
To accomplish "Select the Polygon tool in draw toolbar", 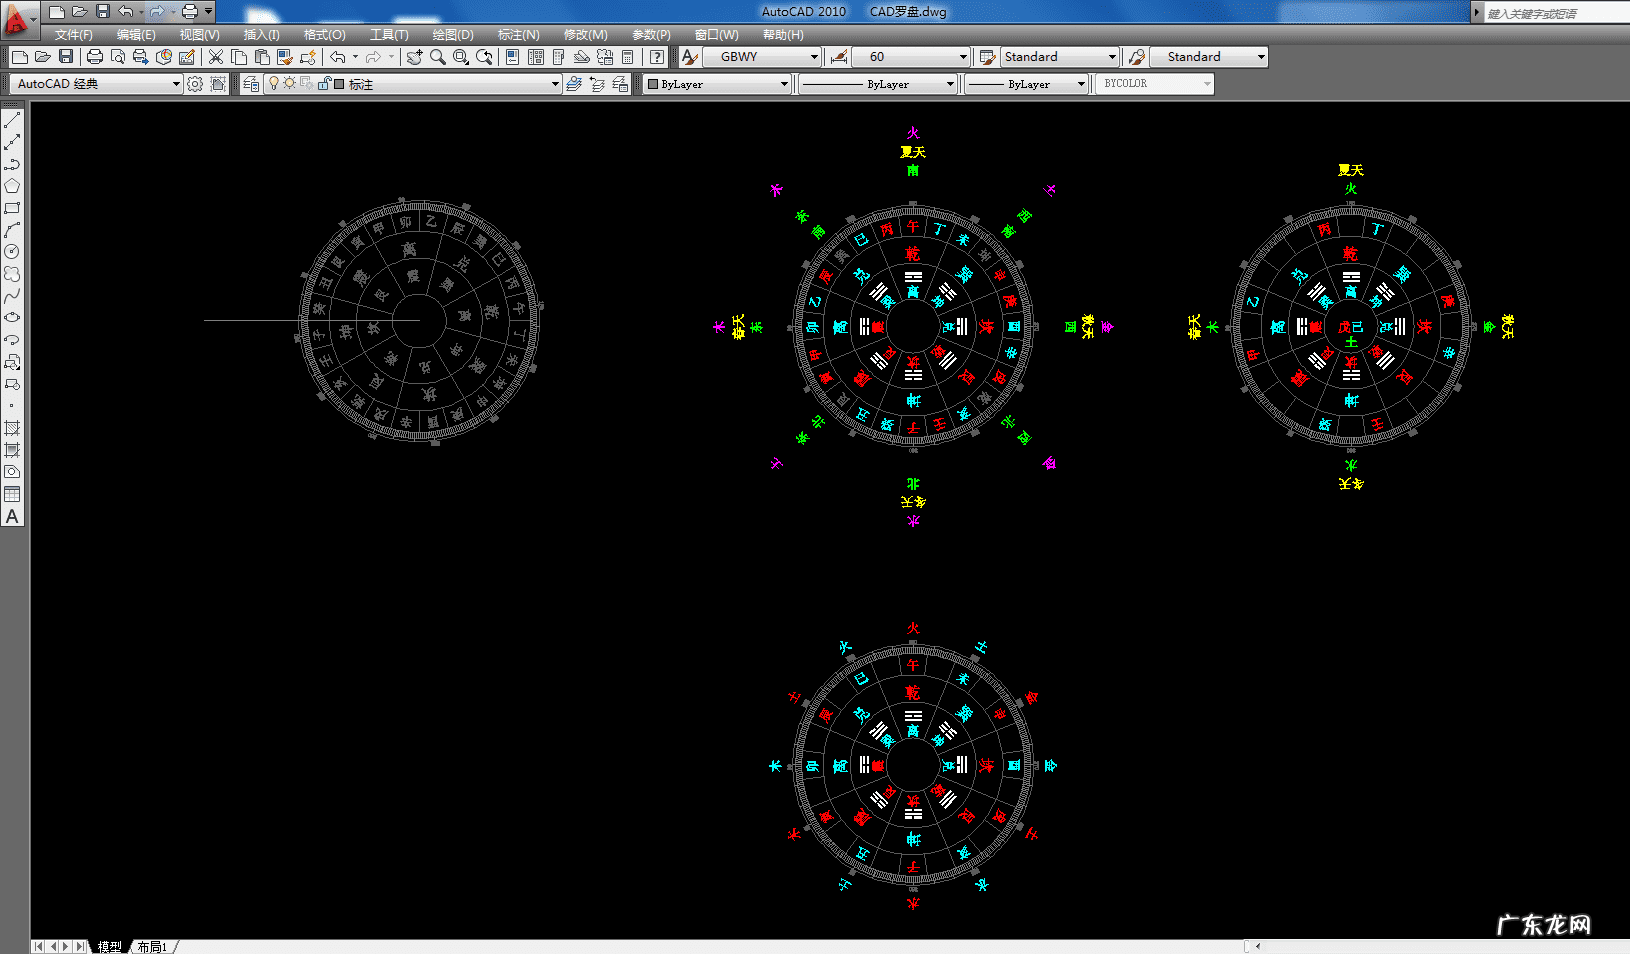I will [12, 186].
